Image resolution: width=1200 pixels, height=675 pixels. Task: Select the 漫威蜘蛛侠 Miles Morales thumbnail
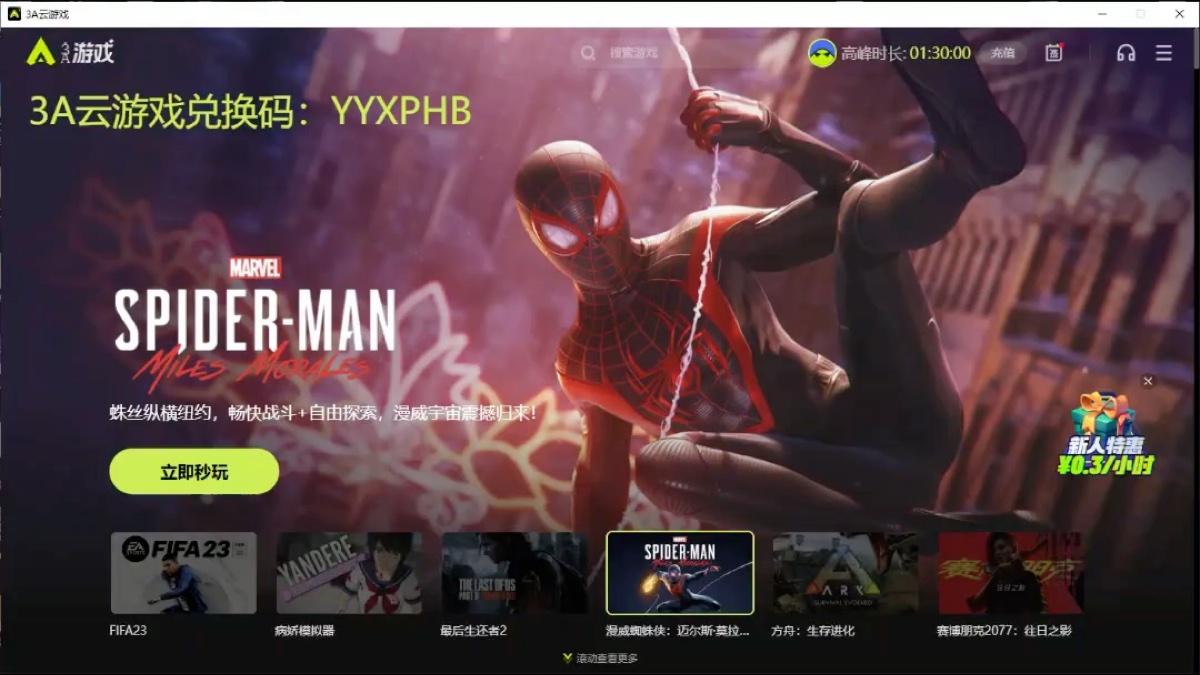(680, 573)
